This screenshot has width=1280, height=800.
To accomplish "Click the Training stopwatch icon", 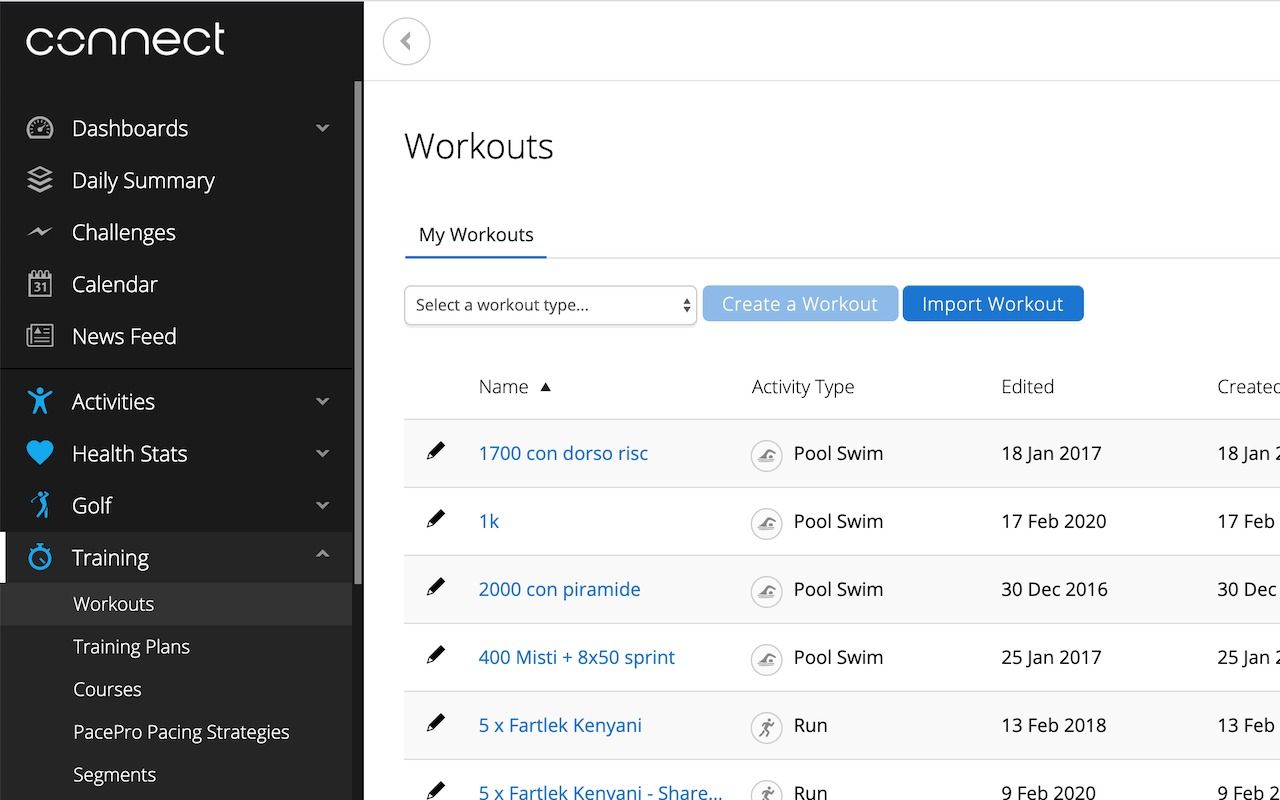I will click(x=38, y=557).
